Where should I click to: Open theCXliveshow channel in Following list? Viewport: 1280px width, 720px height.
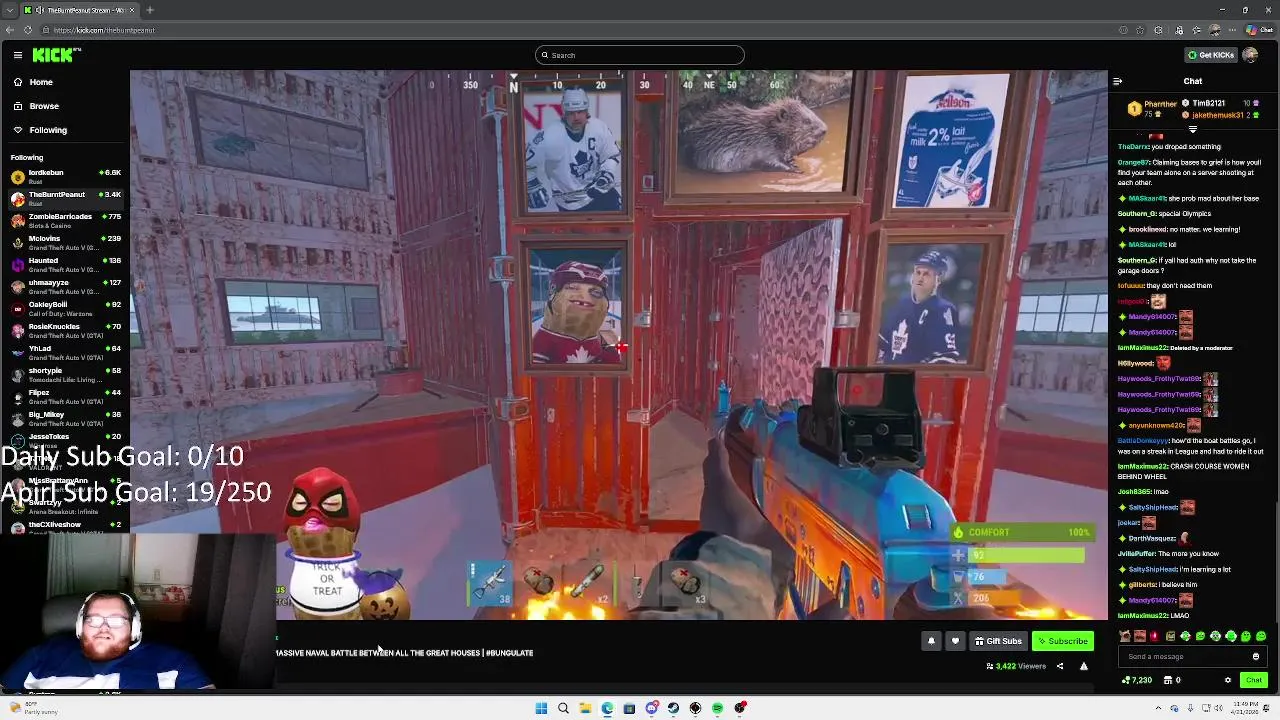tap(65, 527)
